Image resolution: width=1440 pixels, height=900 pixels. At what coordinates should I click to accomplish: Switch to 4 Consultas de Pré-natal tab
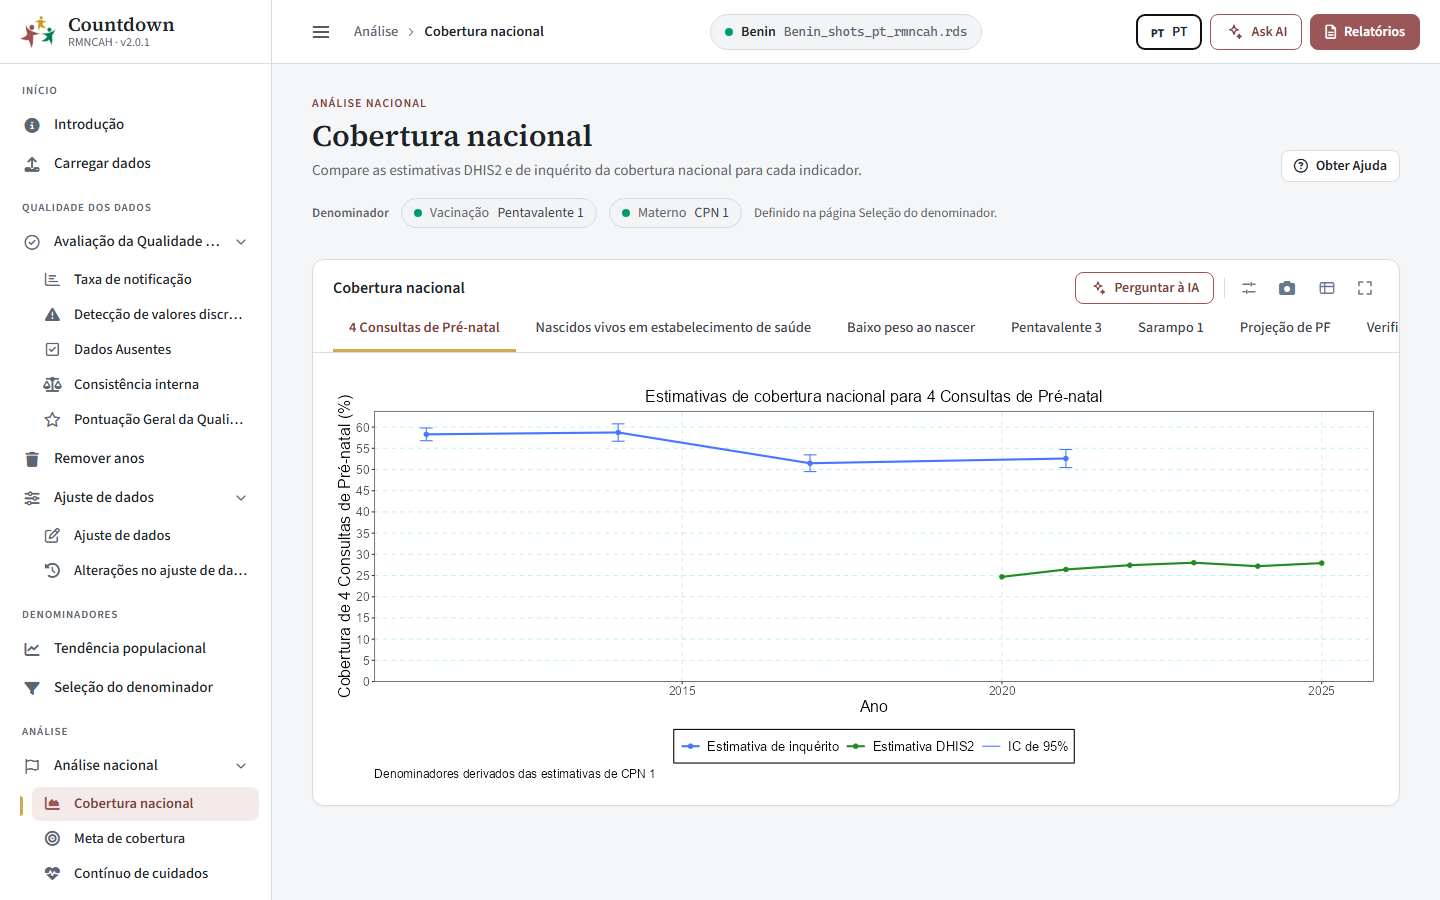pos(424,328)
